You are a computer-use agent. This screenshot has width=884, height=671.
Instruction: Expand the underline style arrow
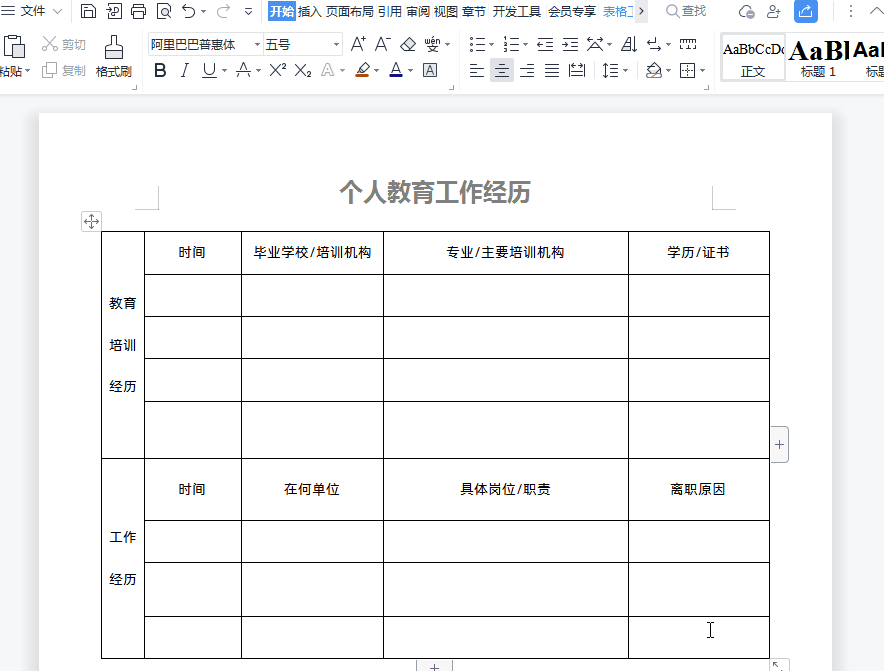224,71
